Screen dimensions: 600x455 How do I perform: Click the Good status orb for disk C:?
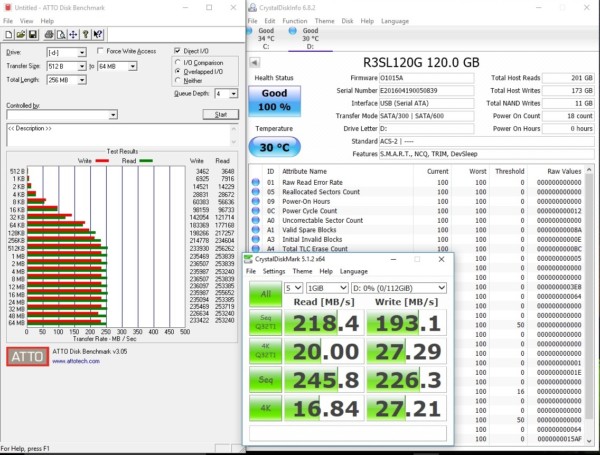[250, 31]
